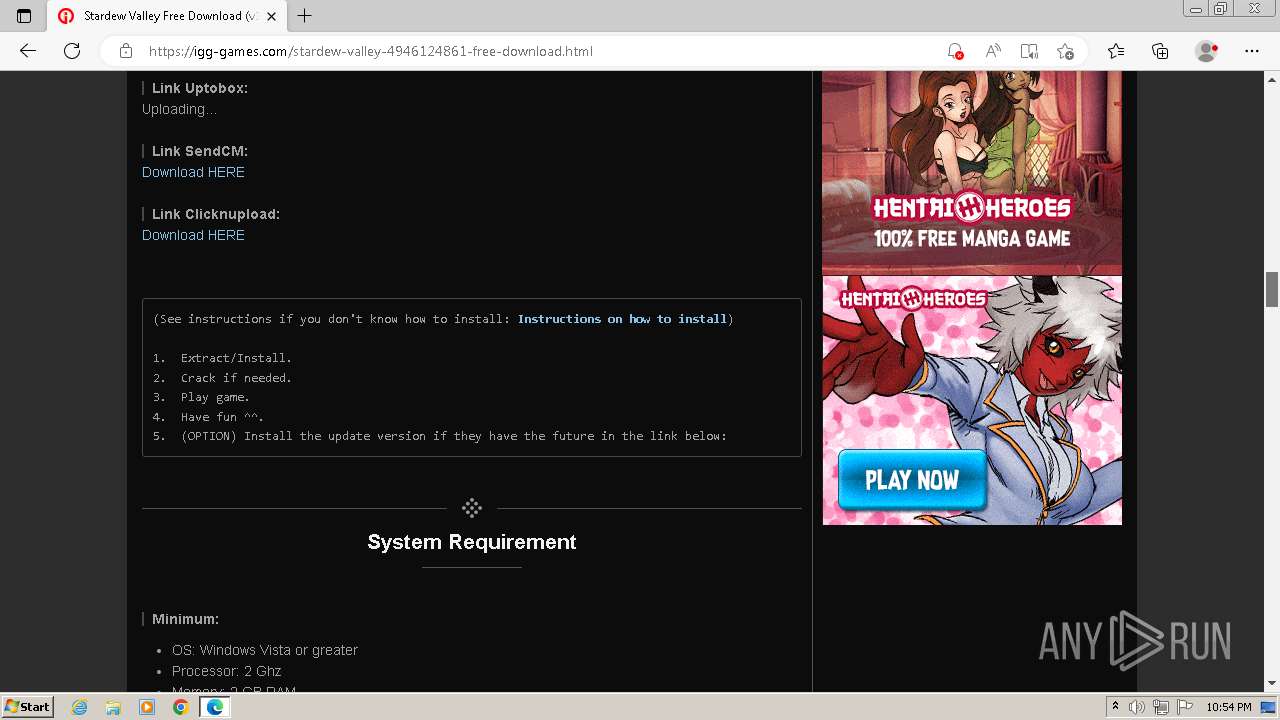The height and width of the screenshot is (720, 1280).
Task: Select the System Requirement heading
Action: 472,542
